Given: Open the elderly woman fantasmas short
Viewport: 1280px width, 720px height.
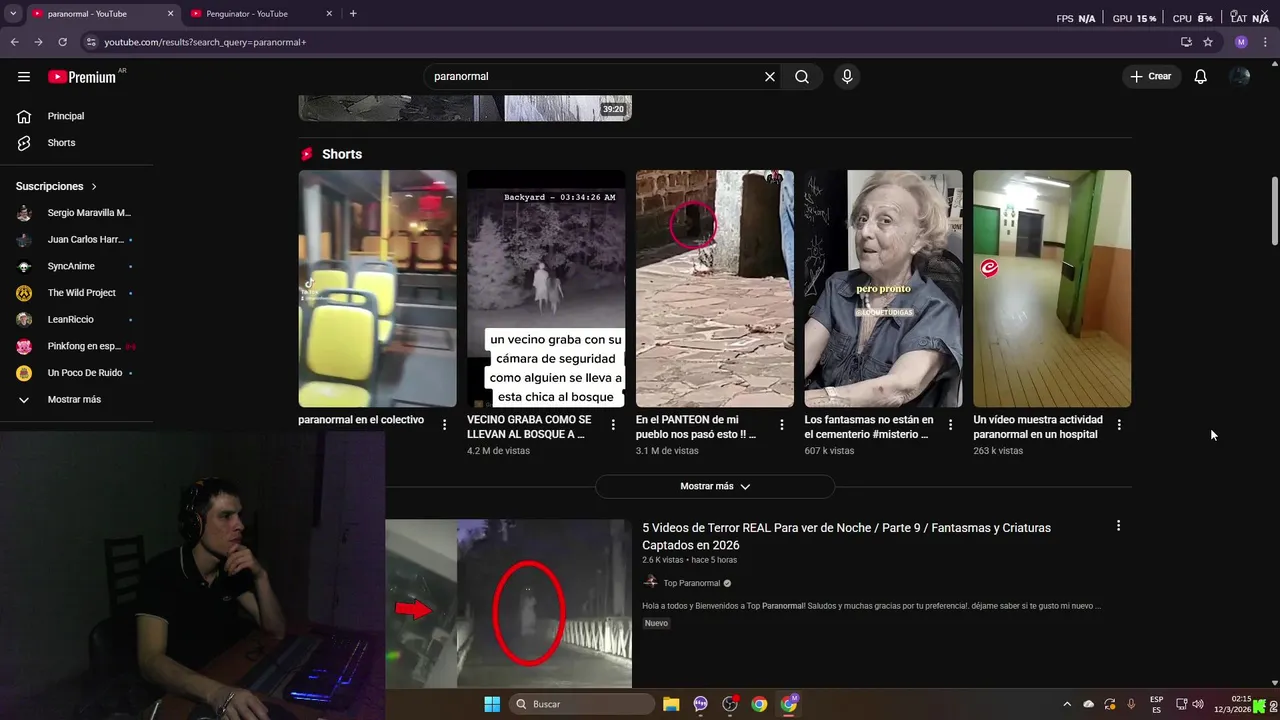Looking at the screenshot, I should pyautogui.click(x=883, y=289).
